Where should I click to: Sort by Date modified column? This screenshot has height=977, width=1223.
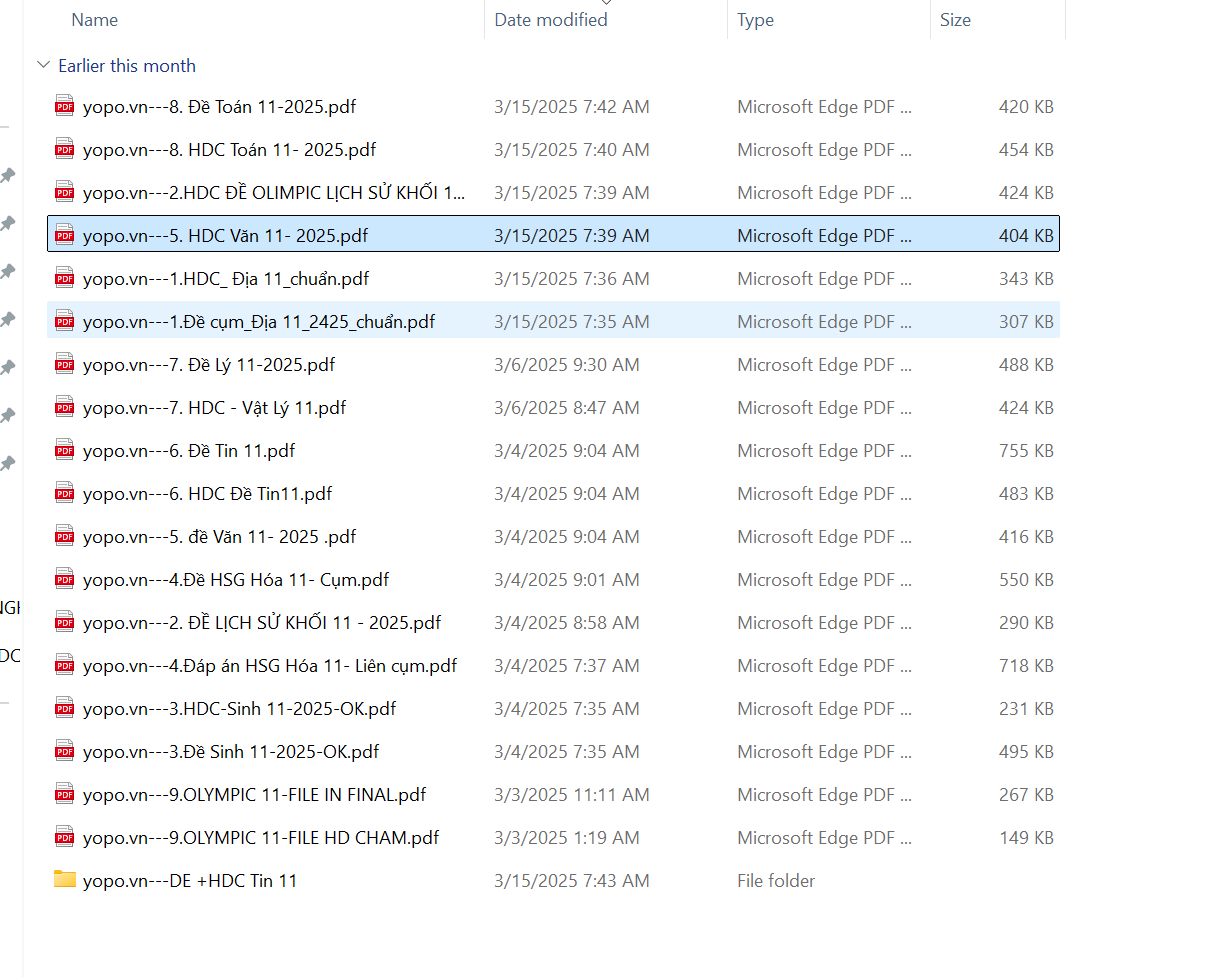coord(551,20)
